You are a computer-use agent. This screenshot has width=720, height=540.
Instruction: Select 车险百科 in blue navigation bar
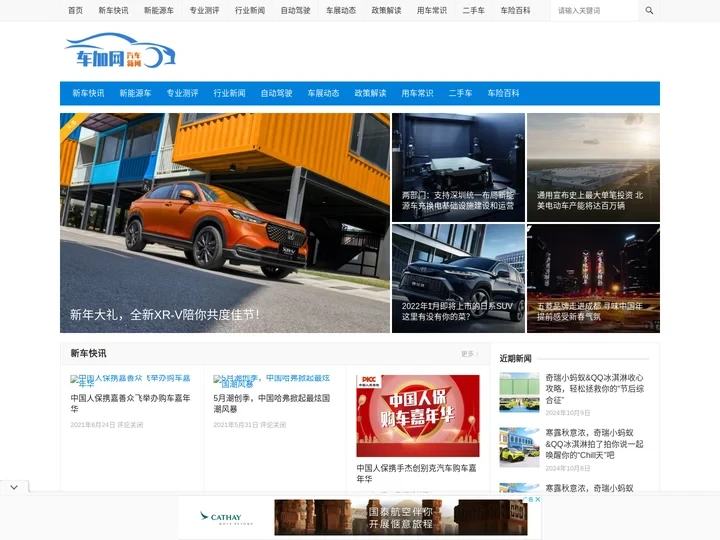503,93
